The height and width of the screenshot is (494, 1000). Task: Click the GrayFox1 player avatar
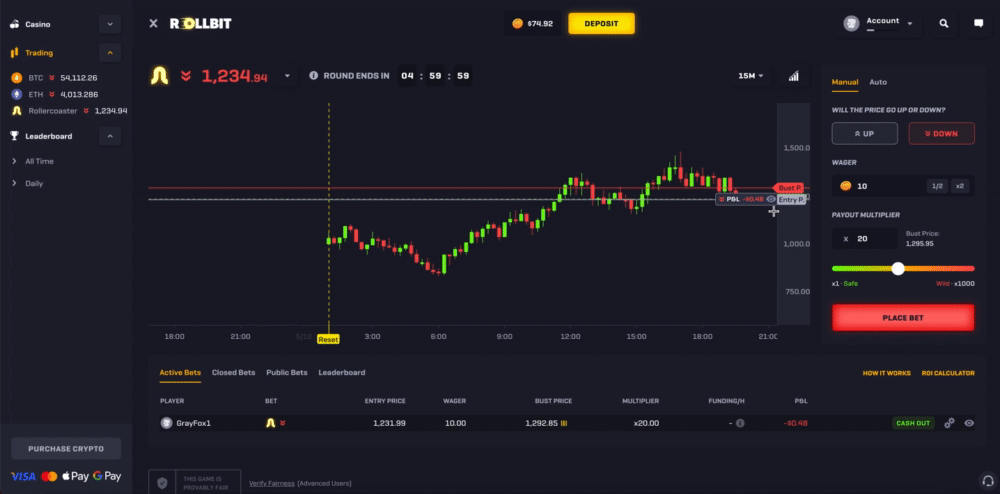pyautogui.click(x=166, y=423)
